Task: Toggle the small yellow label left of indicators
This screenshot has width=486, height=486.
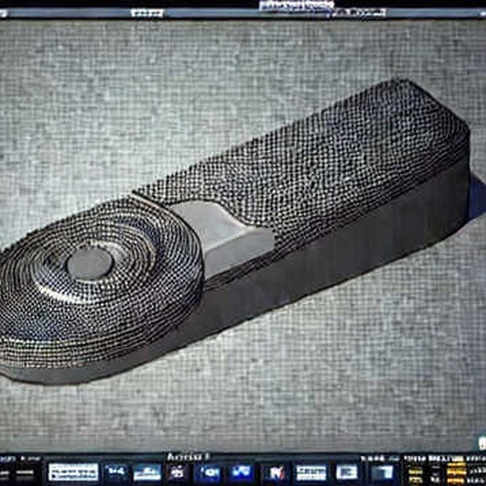Action: 416,472
